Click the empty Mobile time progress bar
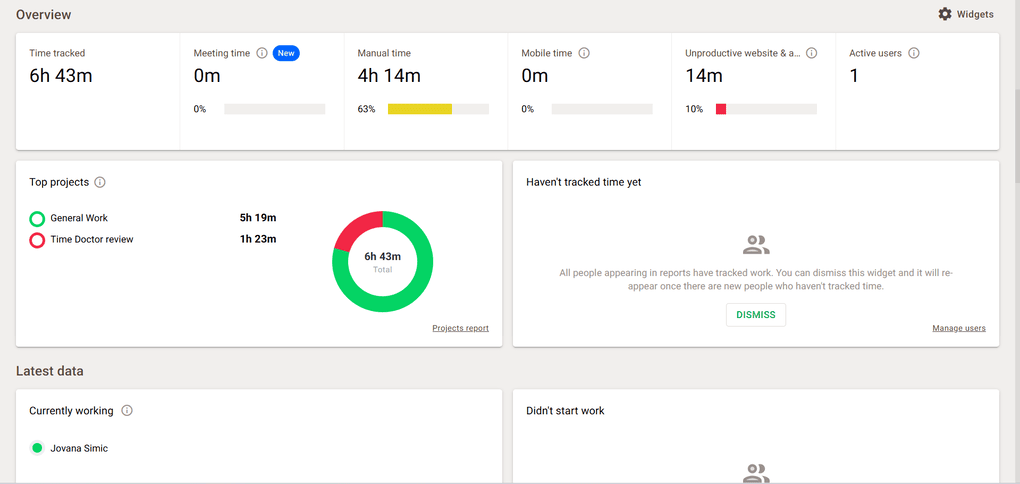This screenshot has width=1020, height=484. [x=602, y=109]
